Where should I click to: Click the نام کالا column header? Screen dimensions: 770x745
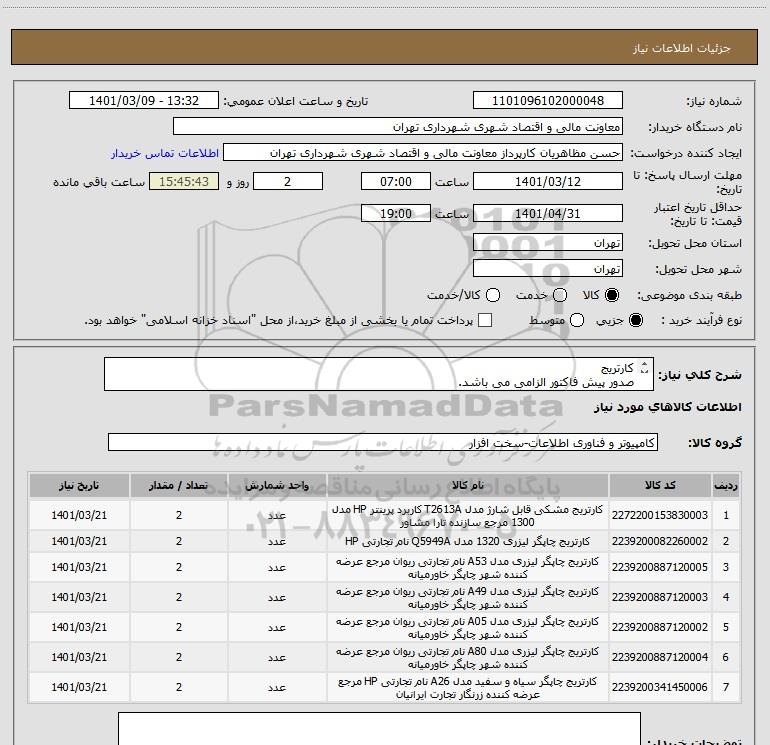(x=468, y=486)
